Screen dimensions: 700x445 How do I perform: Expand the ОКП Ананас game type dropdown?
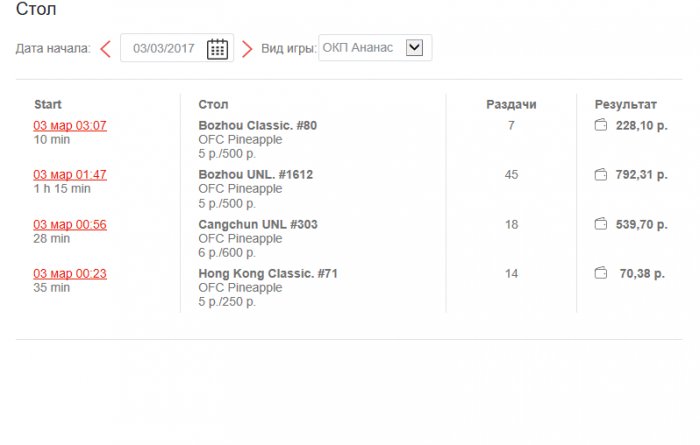pyautogui.click(x=415, y=47)
